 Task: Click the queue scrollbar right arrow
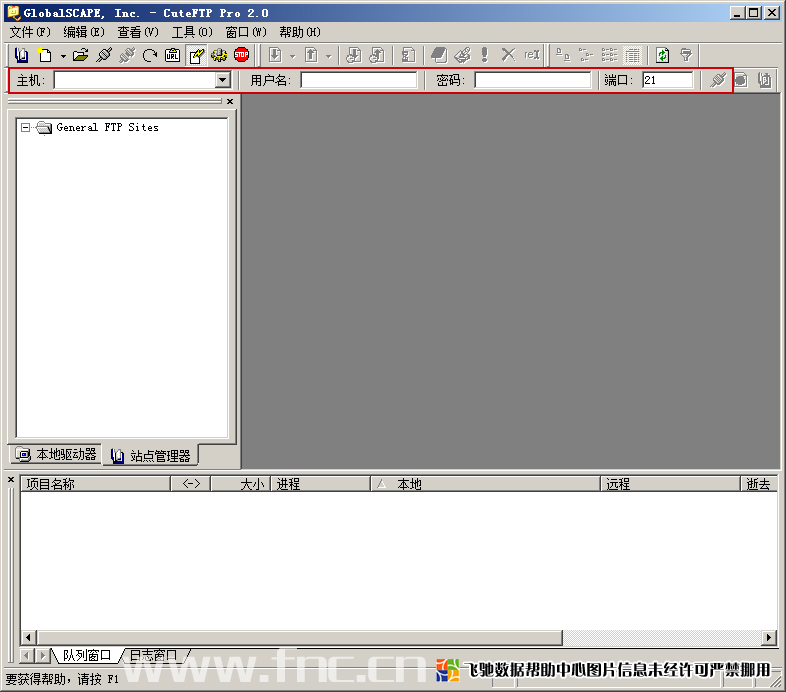(768, 637)
